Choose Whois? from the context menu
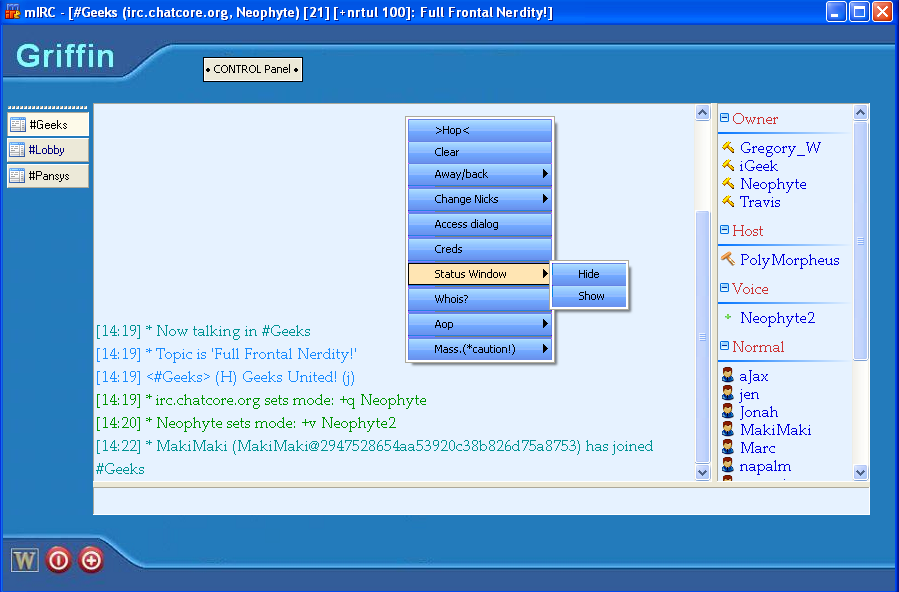Image resolution: width=899 pixels, height=592 pixels. pyautogui.click(x=480, y=299)
